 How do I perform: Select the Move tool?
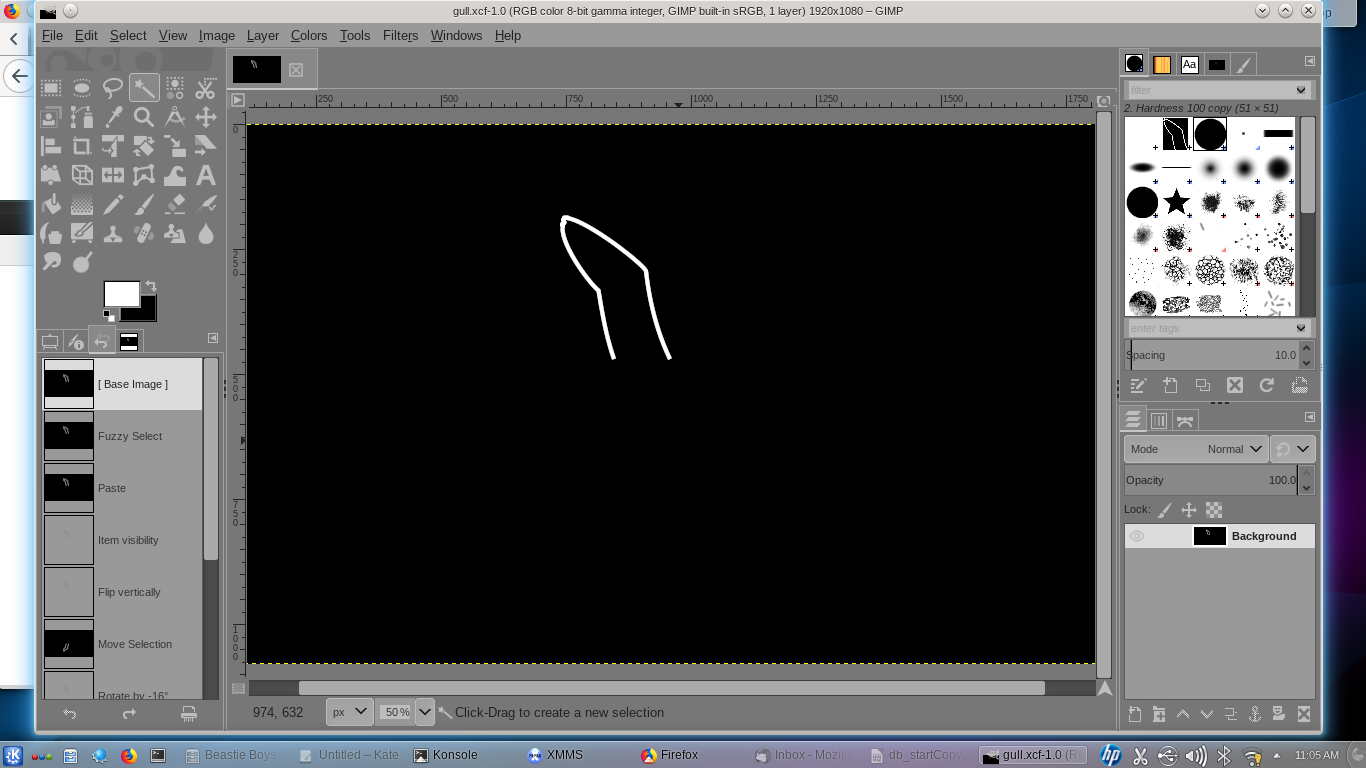click(x=206, y=117)
